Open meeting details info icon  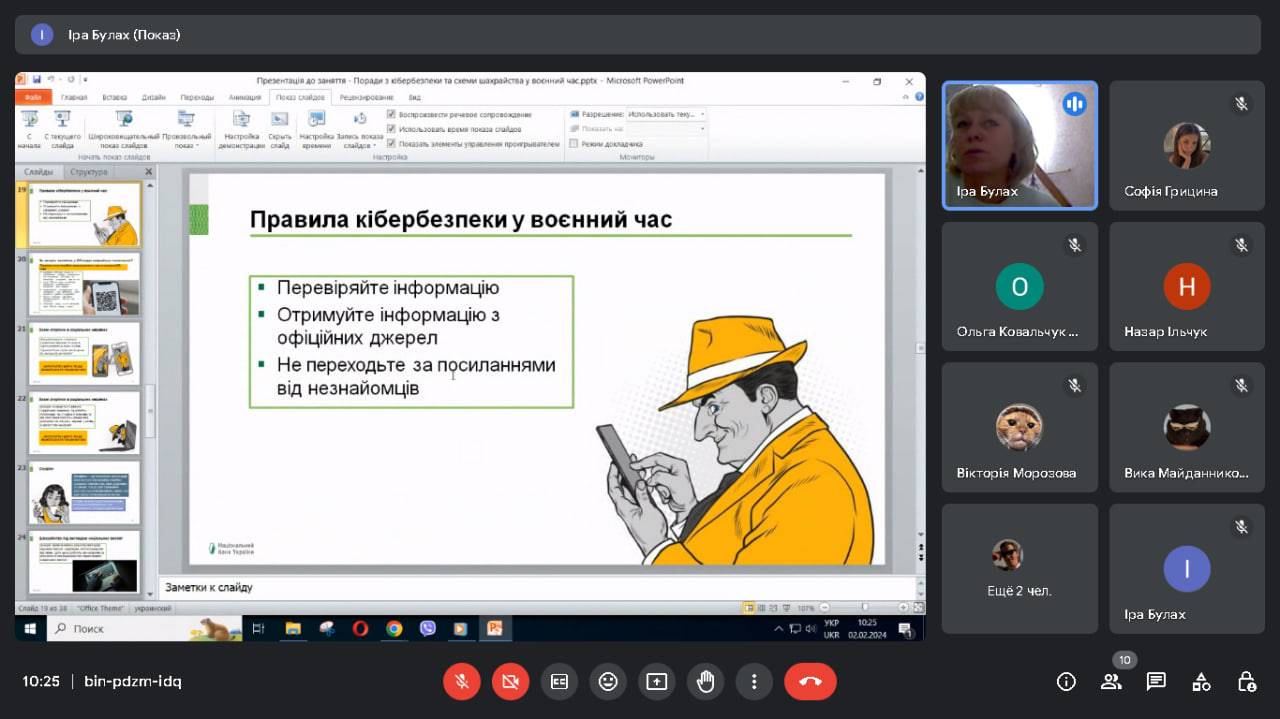pos(1066,682)
